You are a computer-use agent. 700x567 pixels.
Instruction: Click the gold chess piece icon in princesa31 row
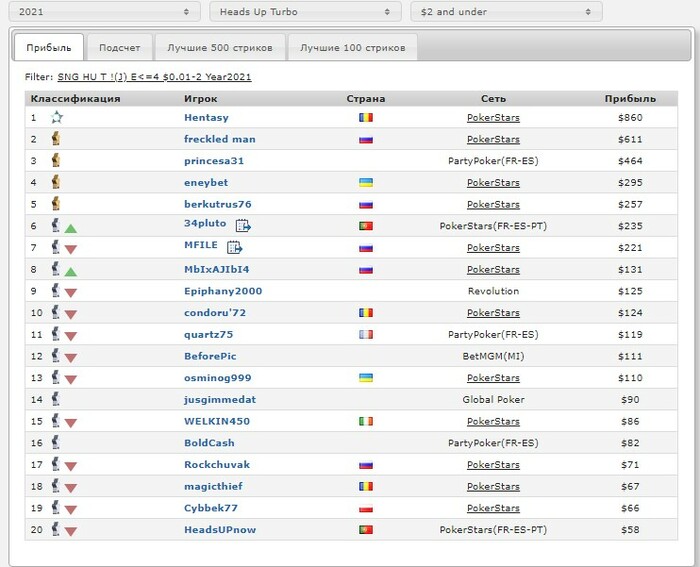point(56,160)
